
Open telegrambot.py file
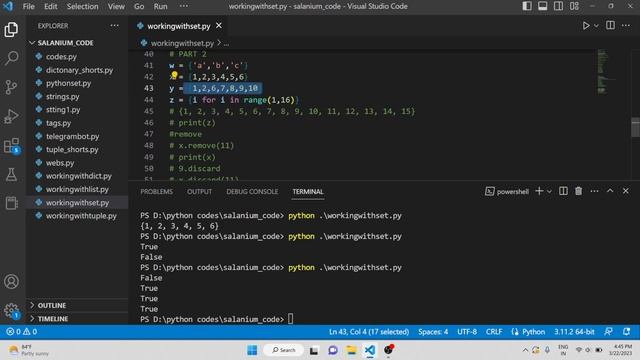click(72, 136)
